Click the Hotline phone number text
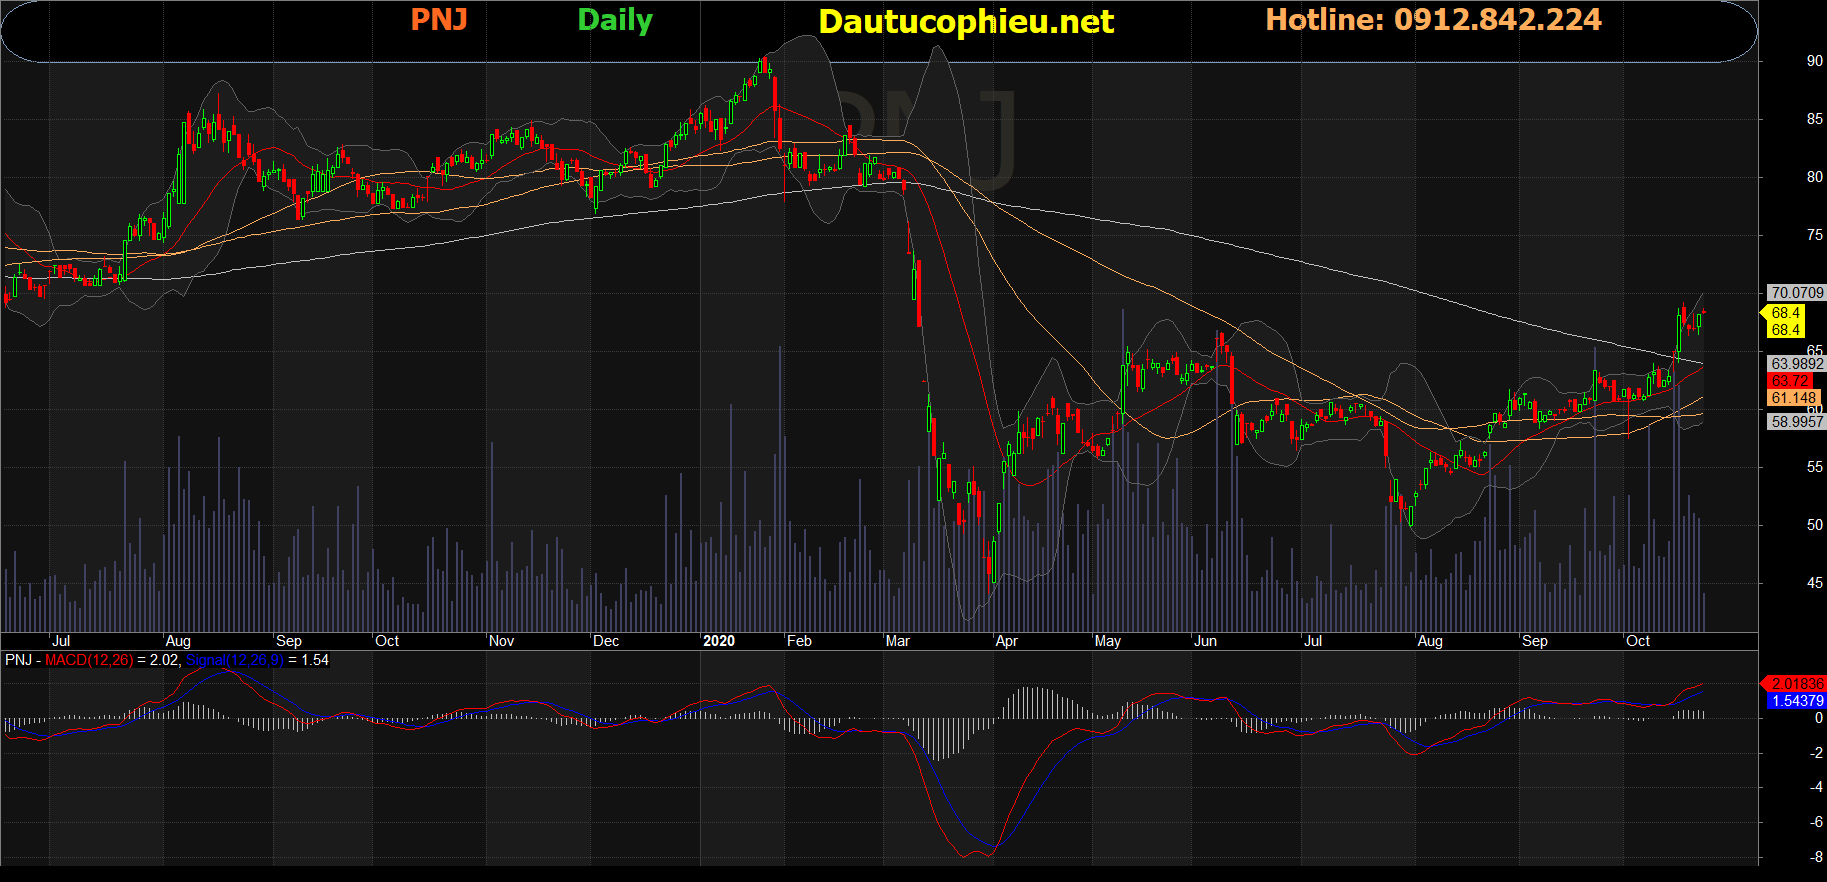Screen dimensions: 1827x882 coord(1433,20)
